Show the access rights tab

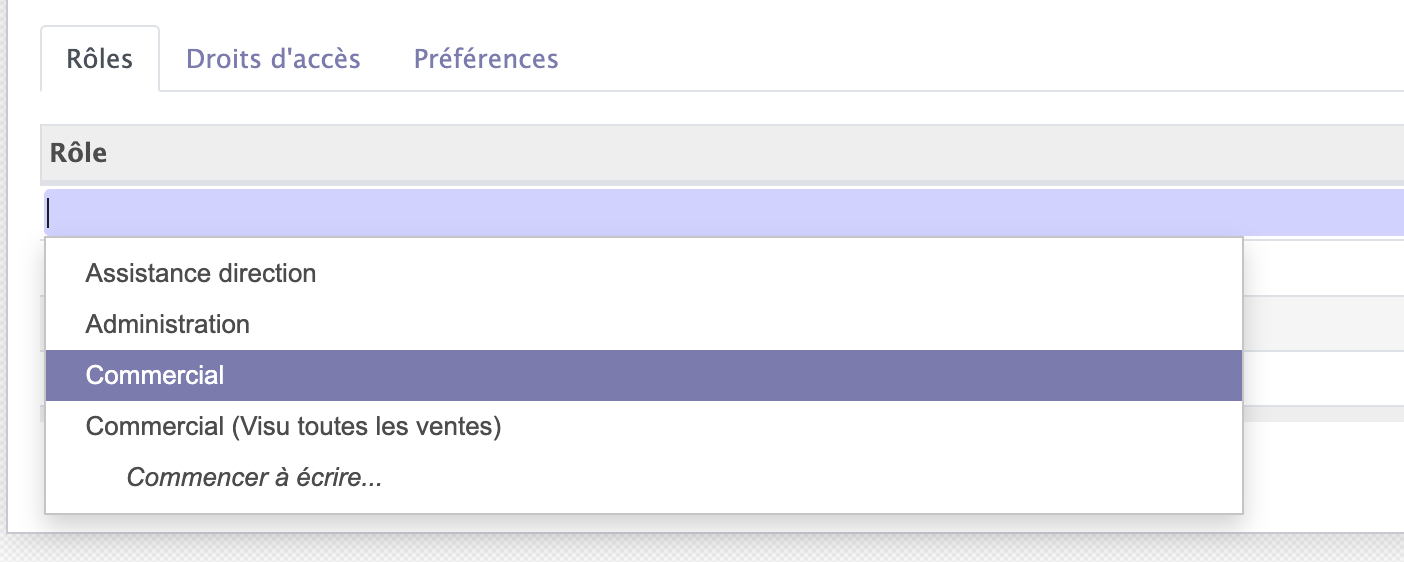273,59
